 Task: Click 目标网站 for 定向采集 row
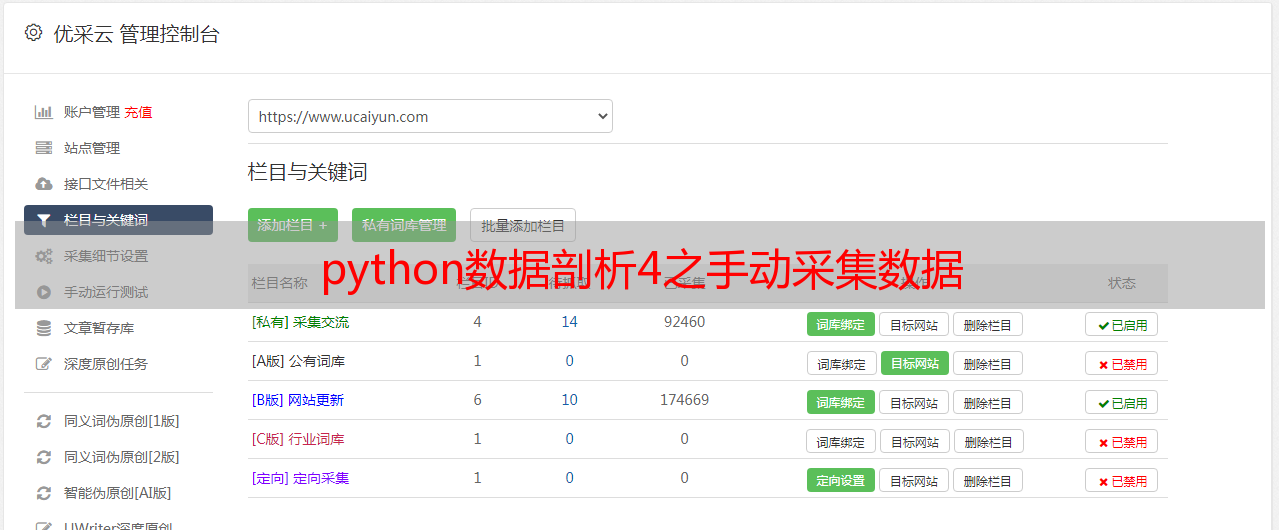[x=914, y=480]
